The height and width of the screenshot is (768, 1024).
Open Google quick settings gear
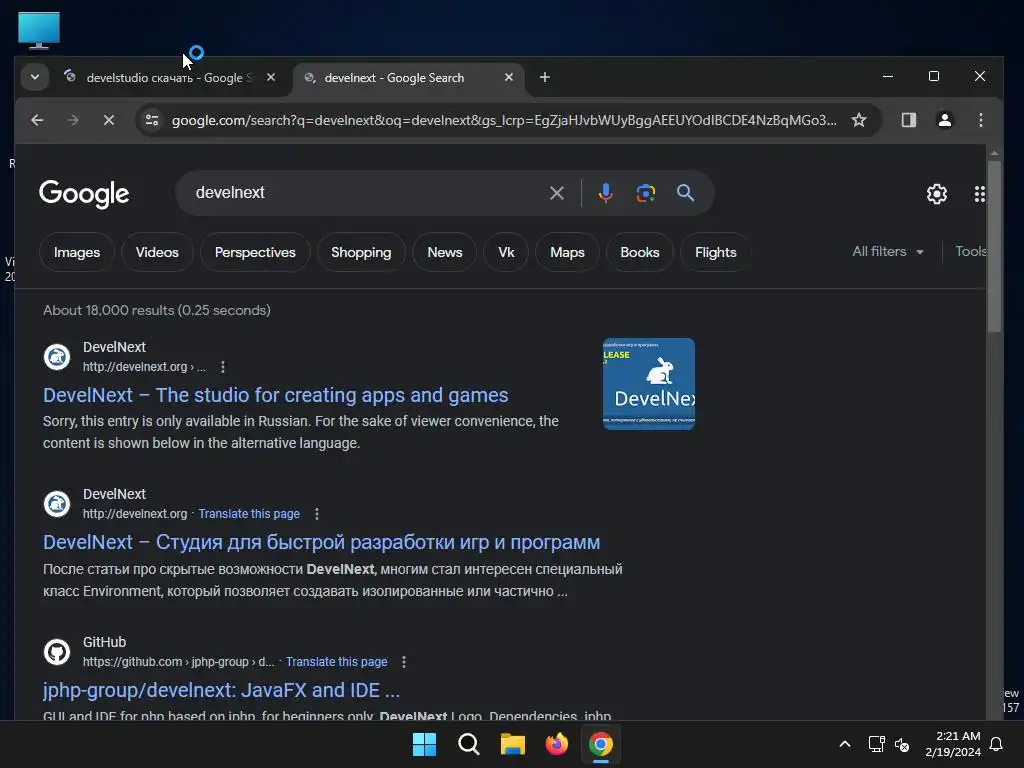click(936, 194)
